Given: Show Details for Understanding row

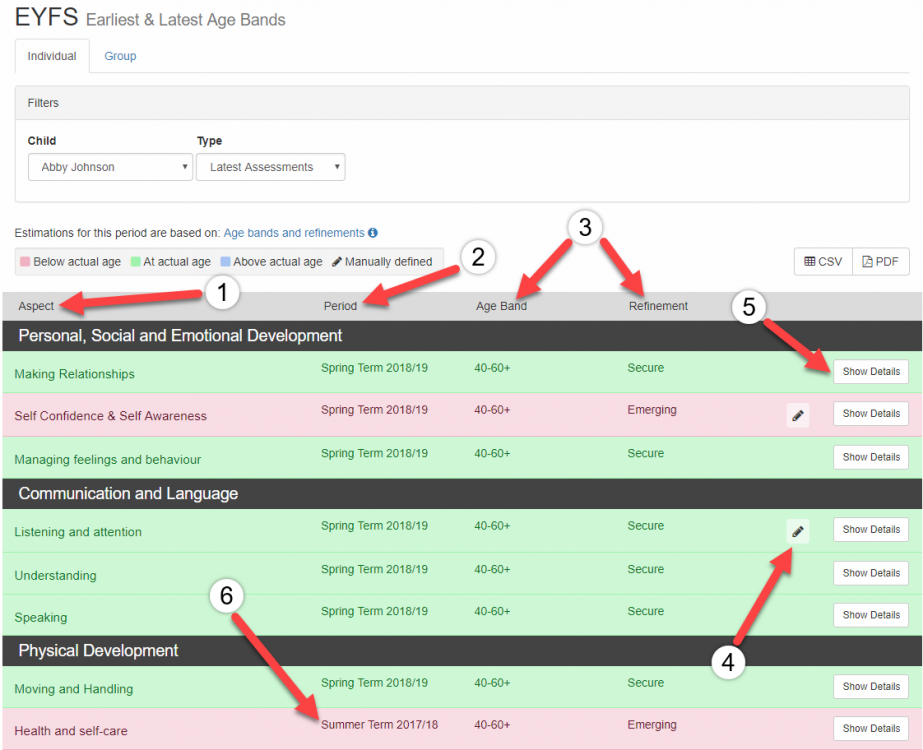Looking at the screenshot, I should coord(870,573).
